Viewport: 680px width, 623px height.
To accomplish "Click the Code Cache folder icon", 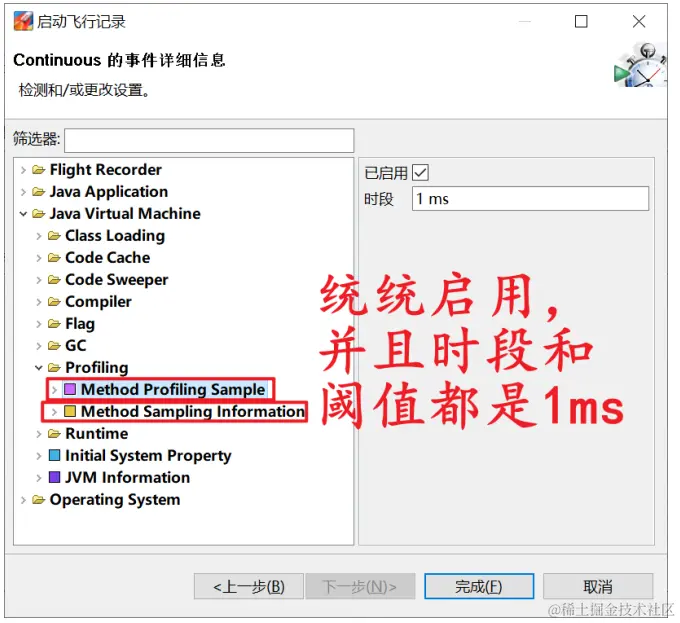I will [54, 258].
